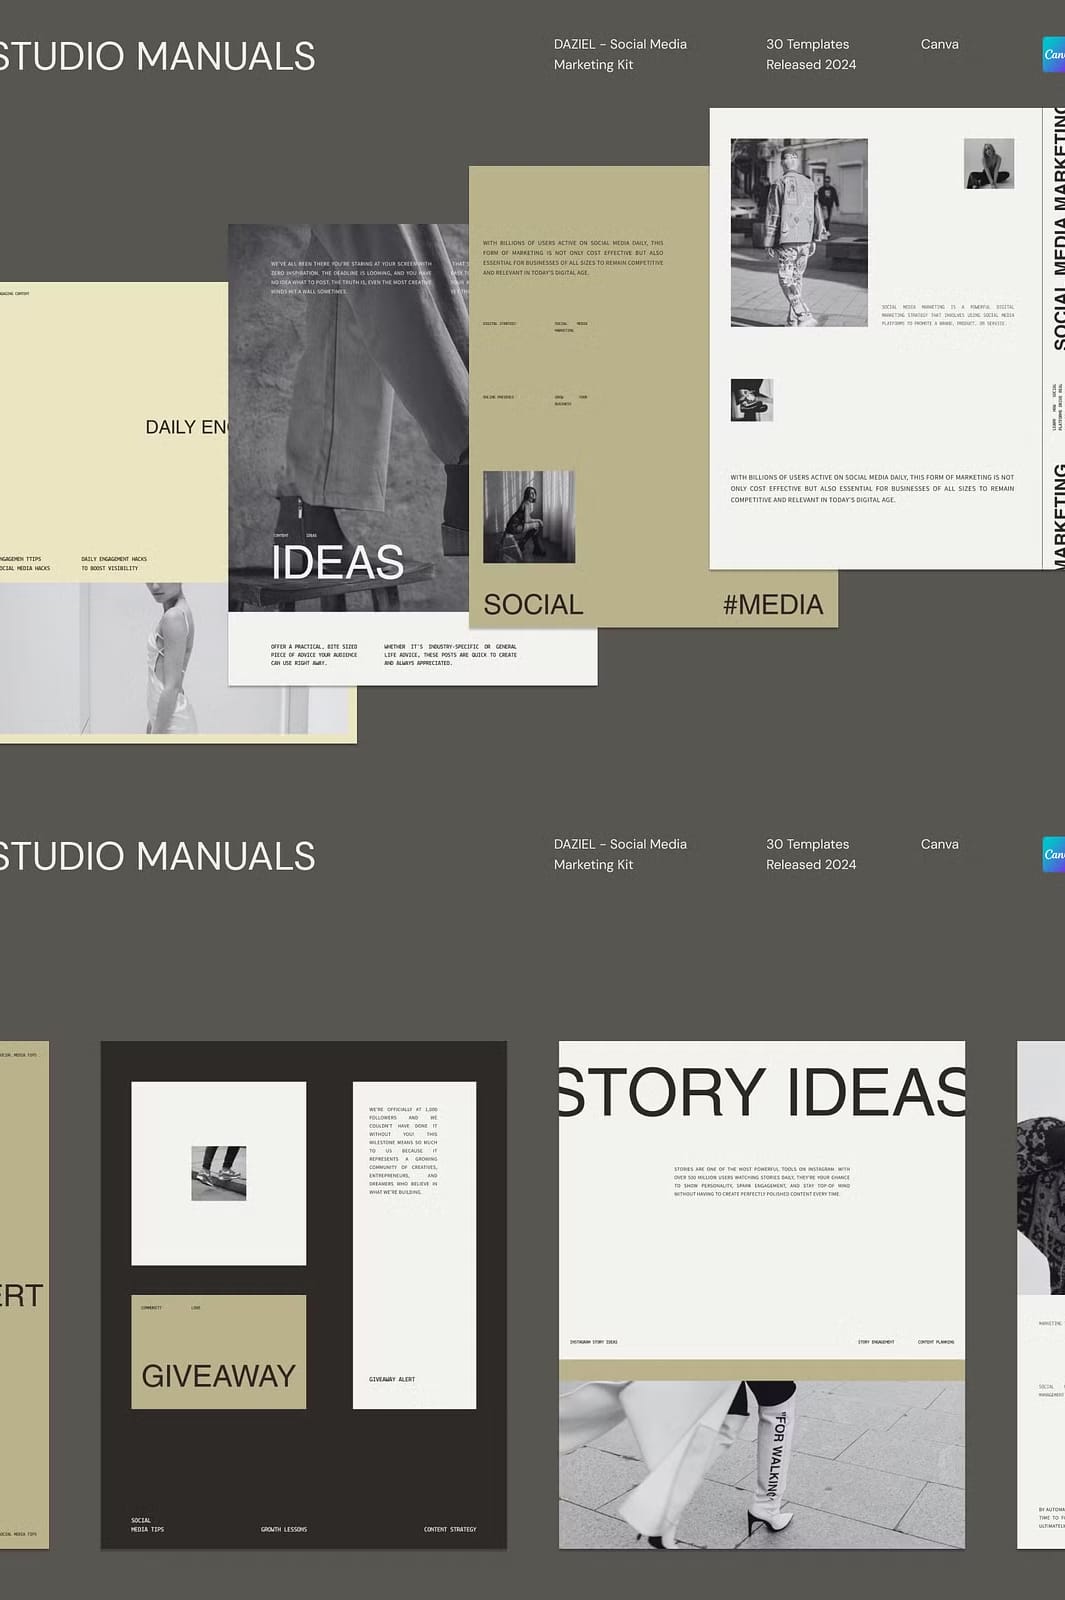Click the large 'IDEAS' heading
This screenshot has height=1600, width=1065.
pos(337,562)
